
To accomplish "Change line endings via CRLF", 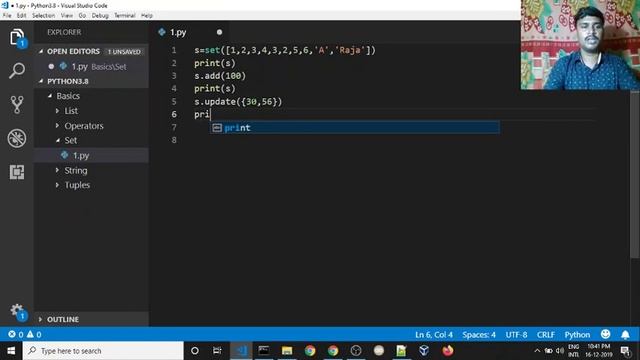I will tap(546, 335).
